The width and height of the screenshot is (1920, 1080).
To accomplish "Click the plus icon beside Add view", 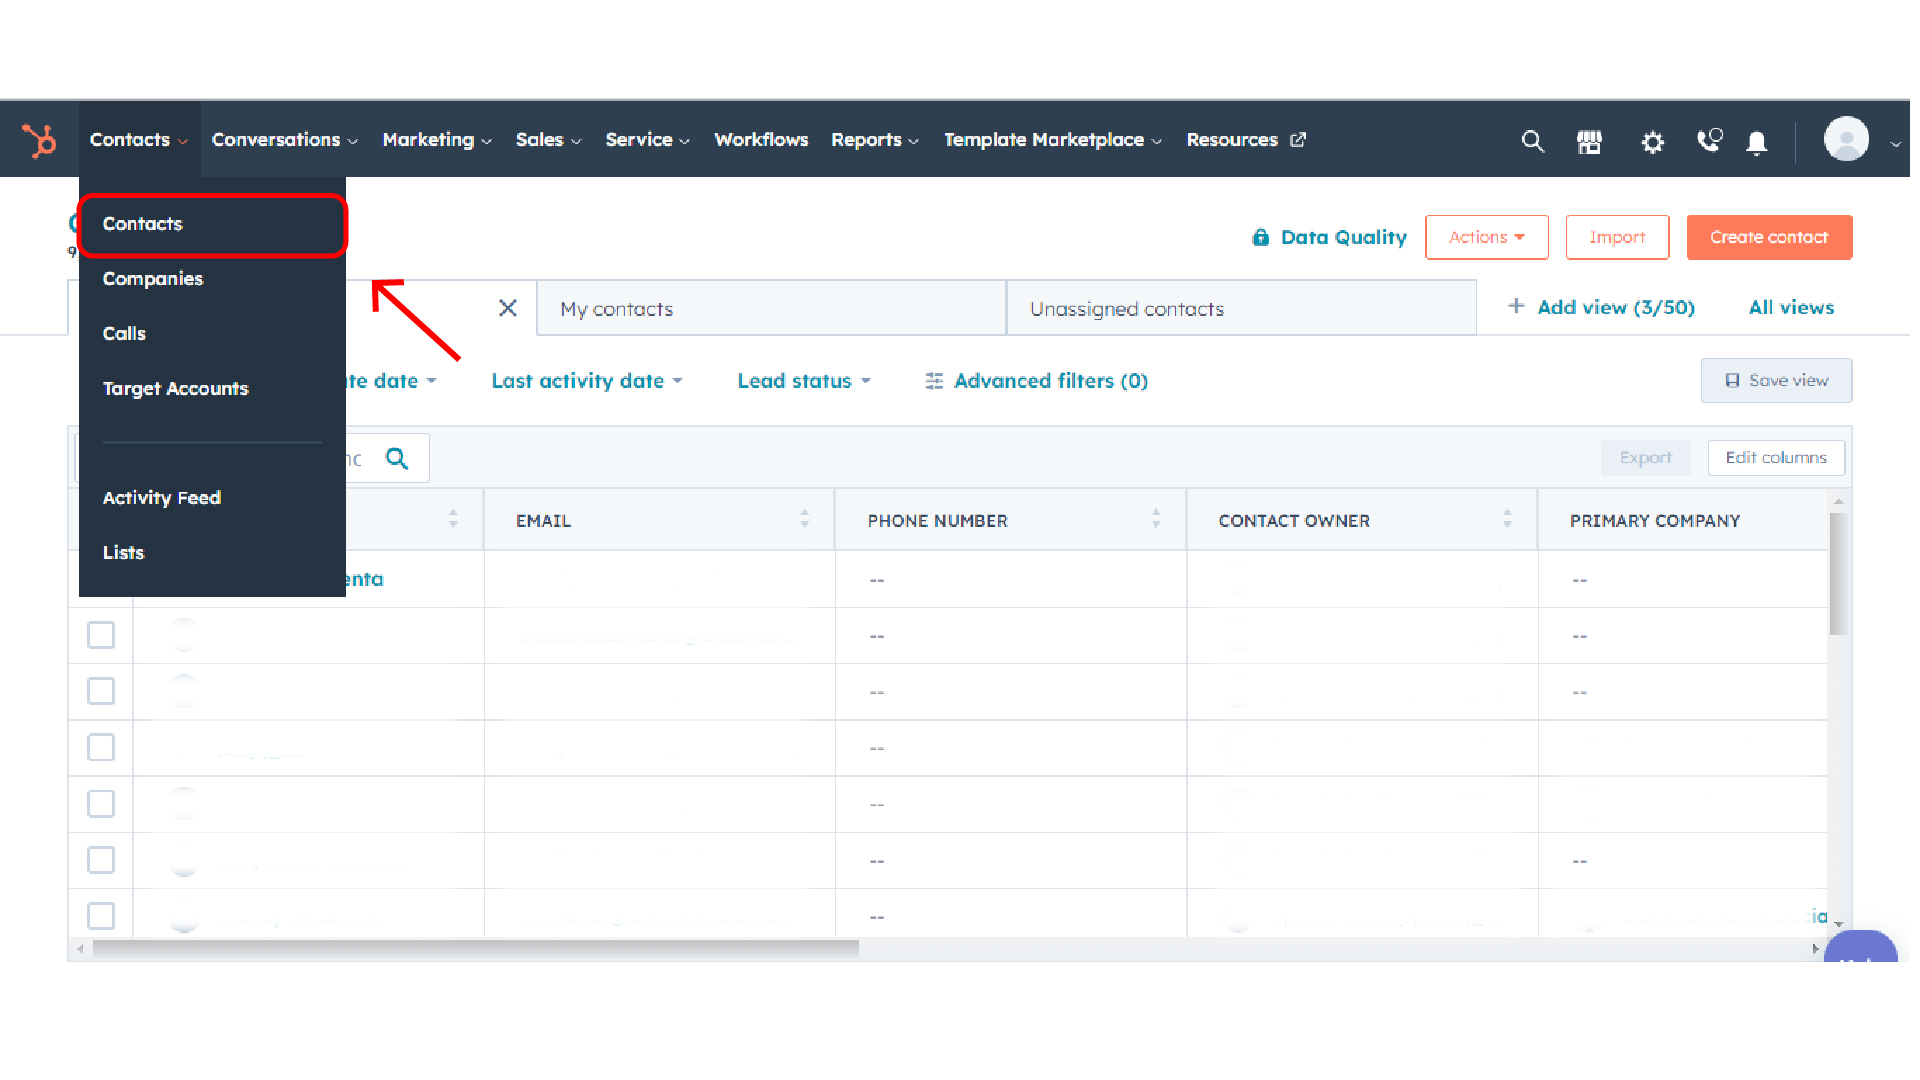I will (x=1516, y=306).
